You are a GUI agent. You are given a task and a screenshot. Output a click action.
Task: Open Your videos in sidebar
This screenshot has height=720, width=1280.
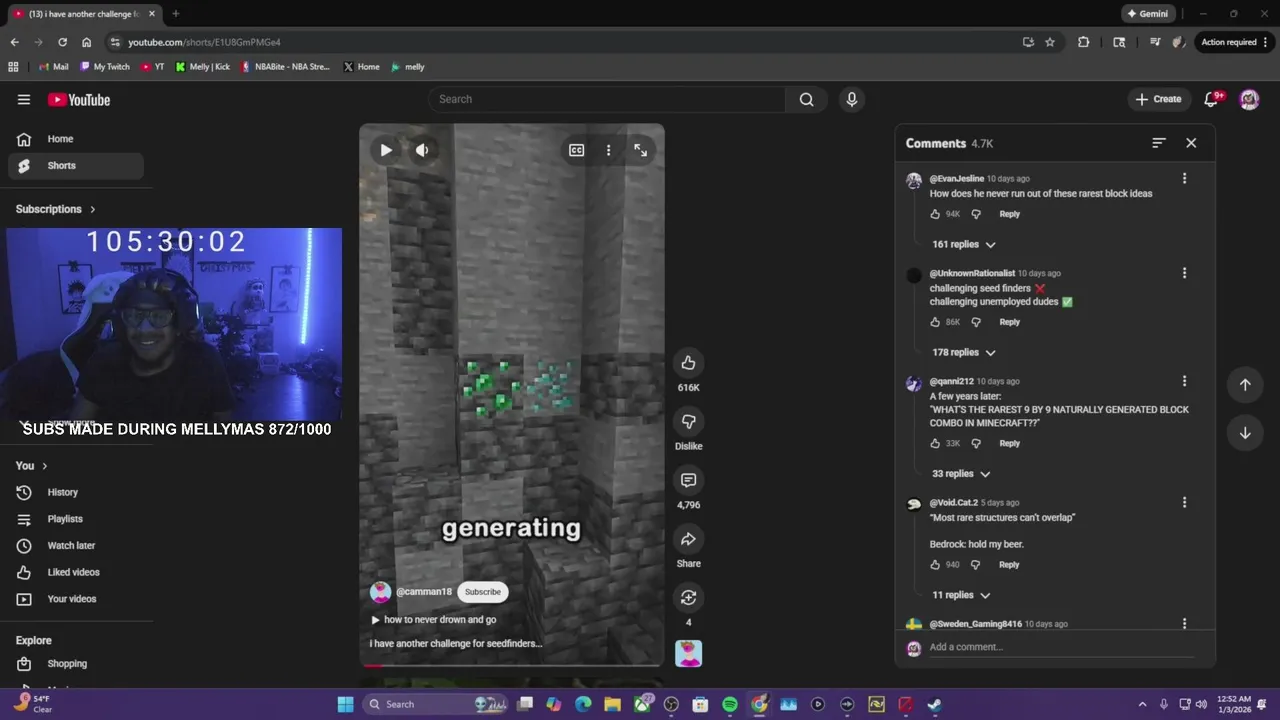pyautogui.click(x=76, y=599)
